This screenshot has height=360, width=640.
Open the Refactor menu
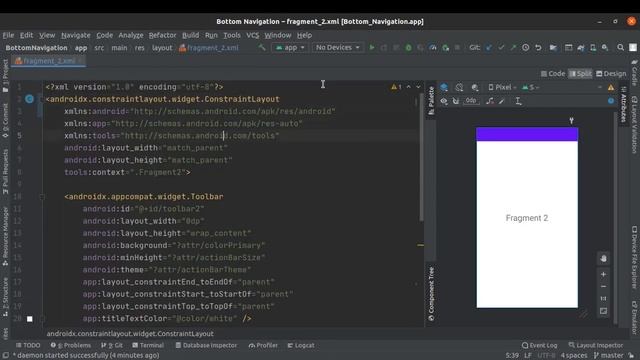tap(162, 35)
